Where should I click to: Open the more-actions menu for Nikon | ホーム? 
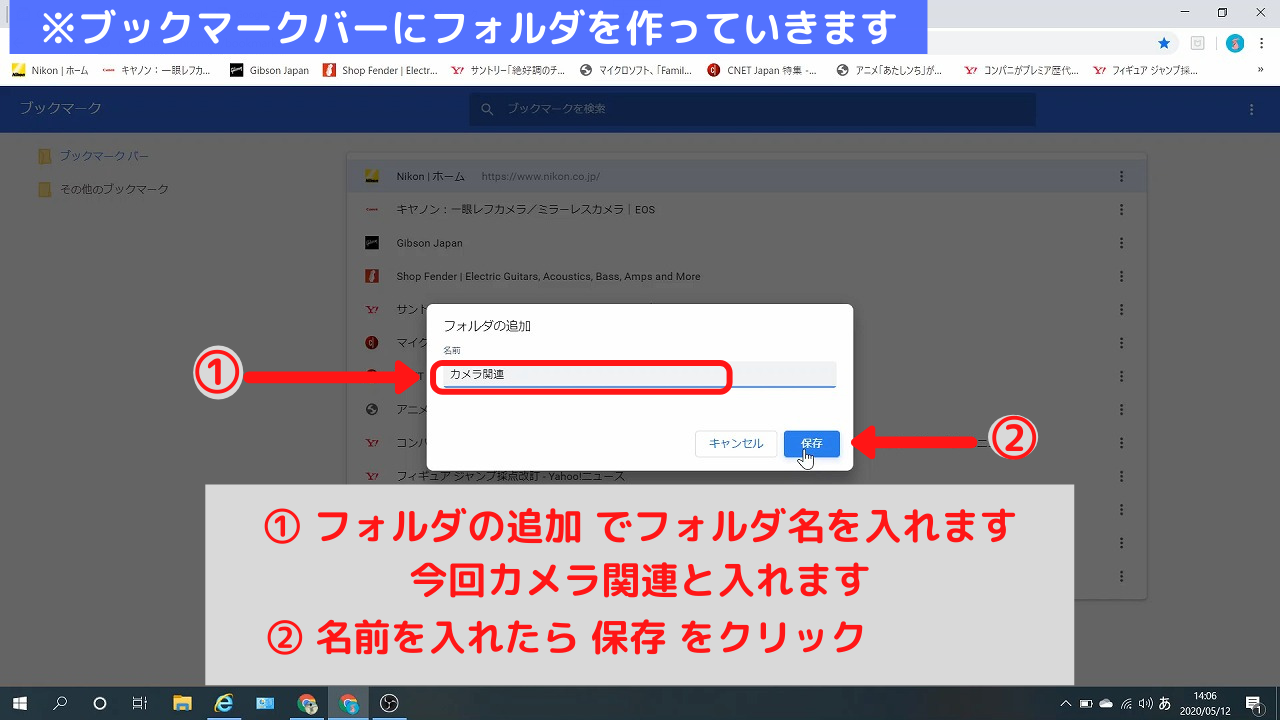[x=1122, y=176]
